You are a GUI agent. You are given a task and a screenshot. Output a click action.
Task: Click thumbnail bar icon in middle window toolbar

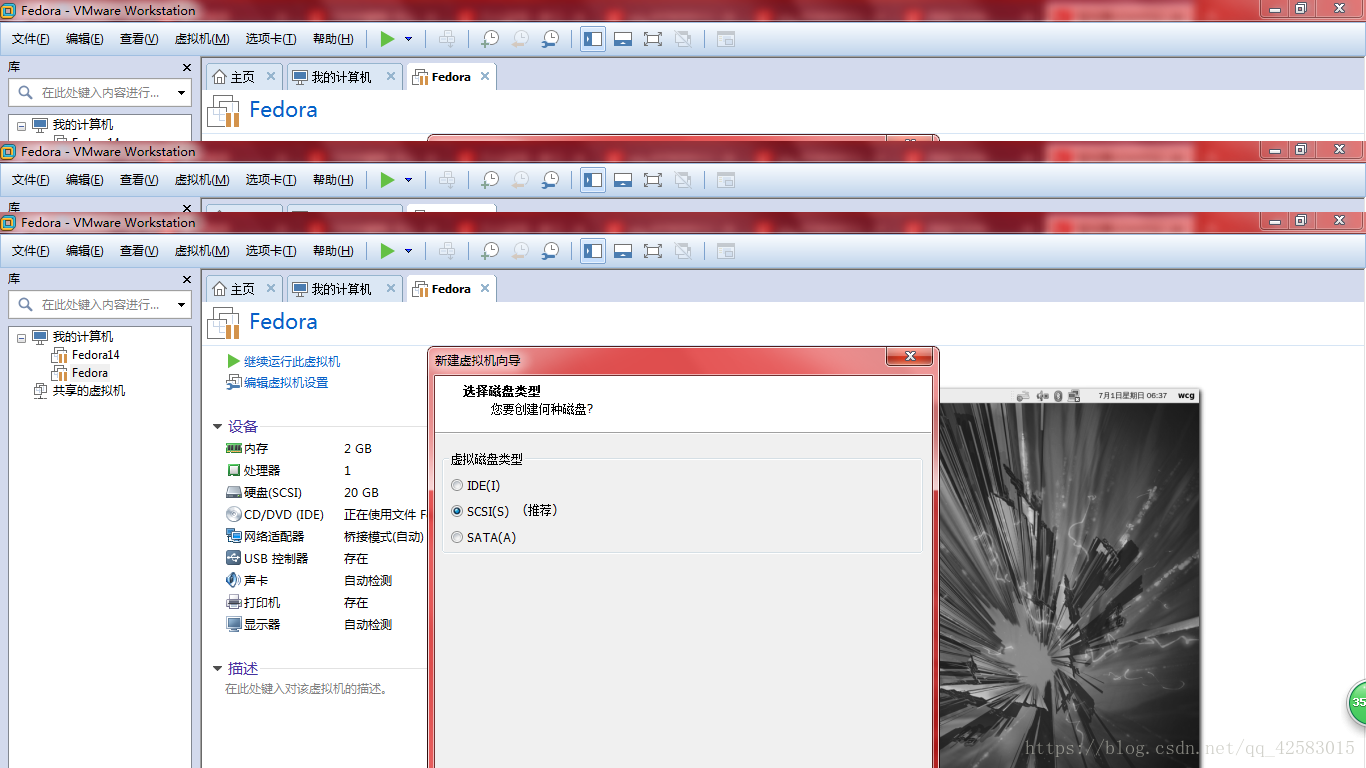(x=623, y=180)
